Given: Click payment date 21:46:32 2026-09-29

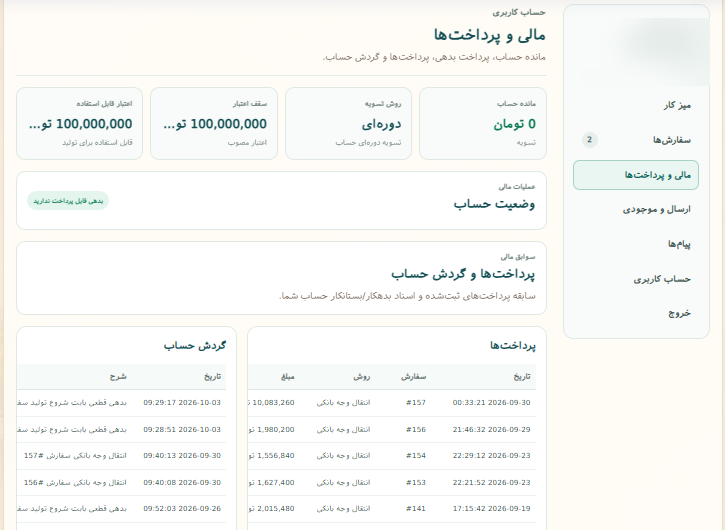Looking at the screenshot, I should tap(492, 429).
